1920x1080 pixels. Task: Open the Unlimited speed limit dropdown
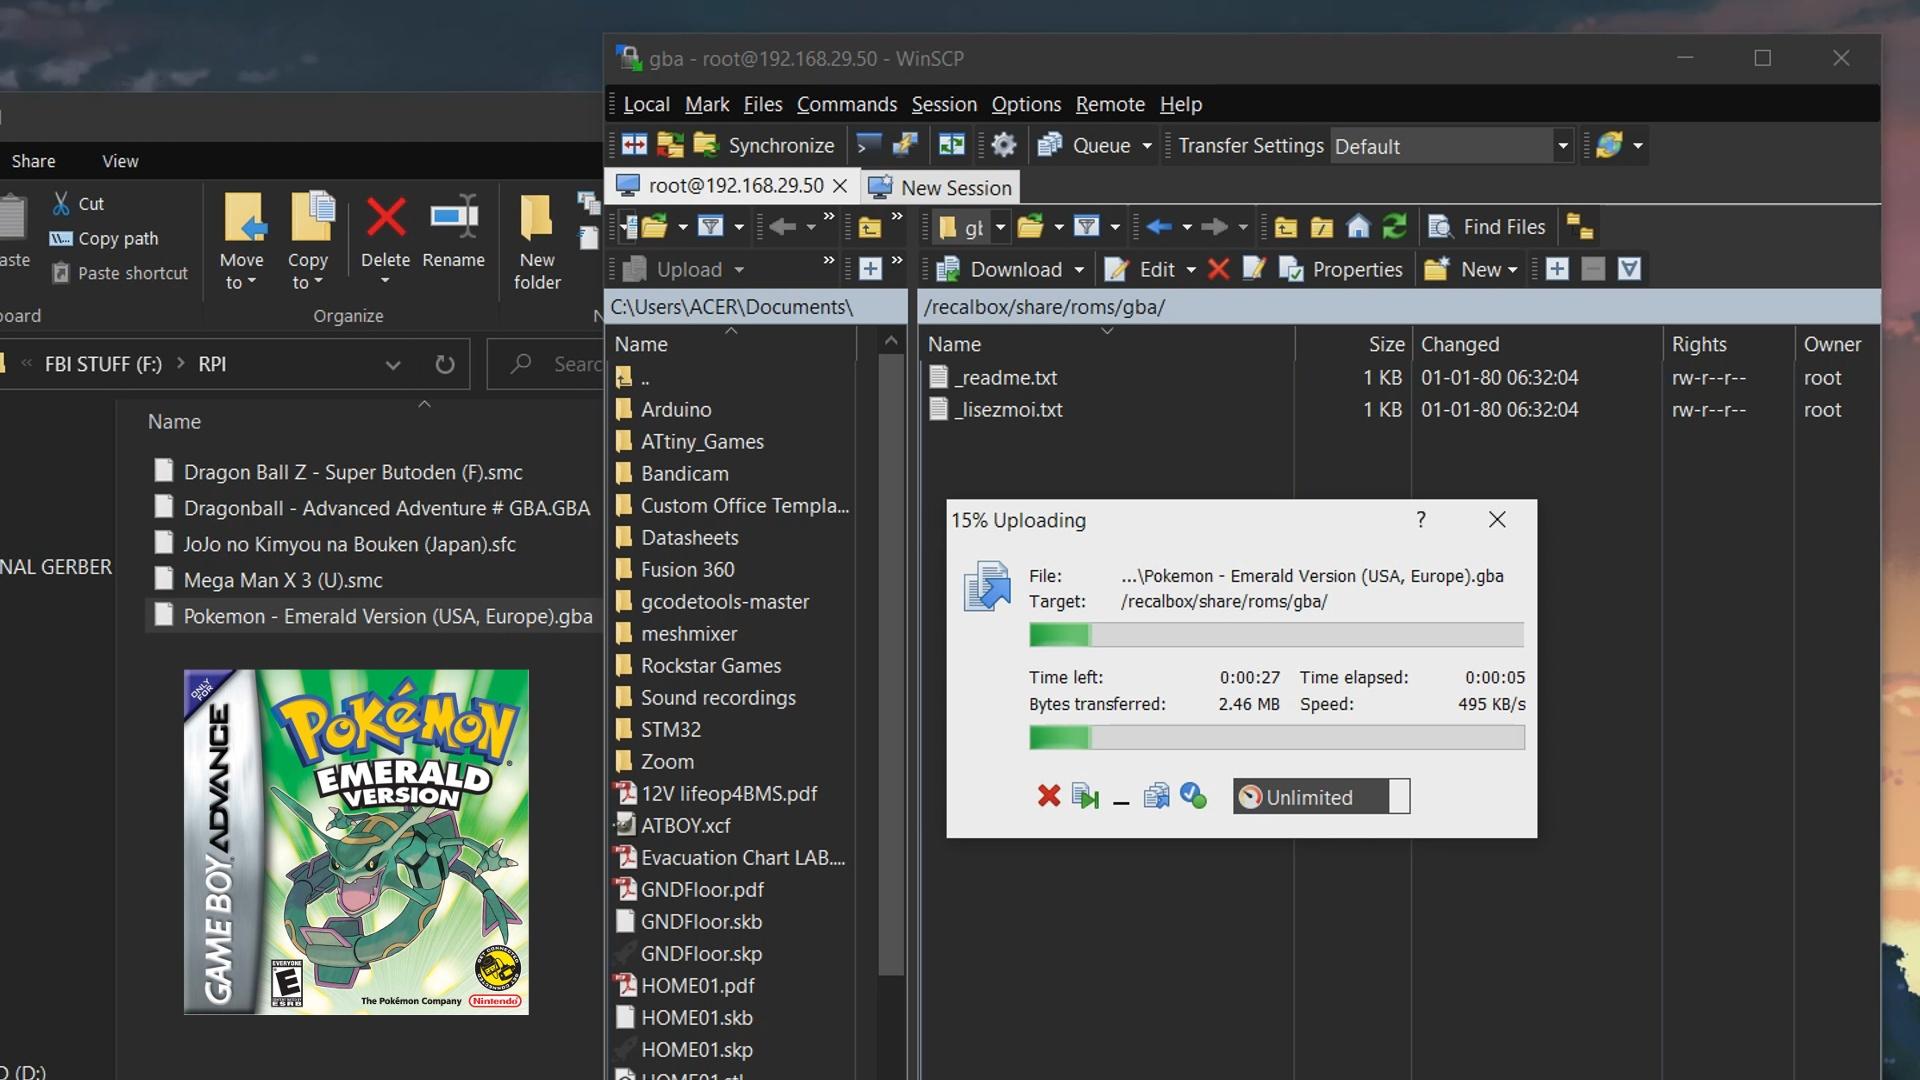pos(1321,797)
